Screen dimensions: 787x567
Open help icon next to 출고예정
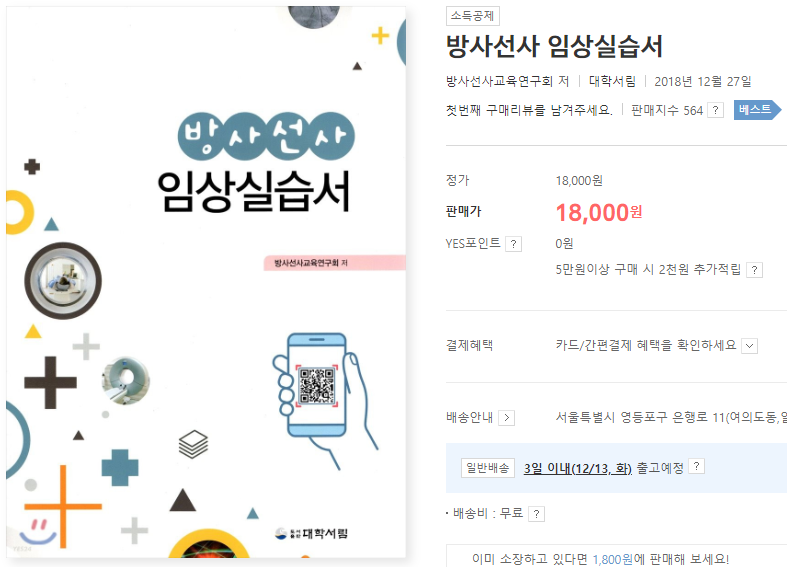pos(696,467)
